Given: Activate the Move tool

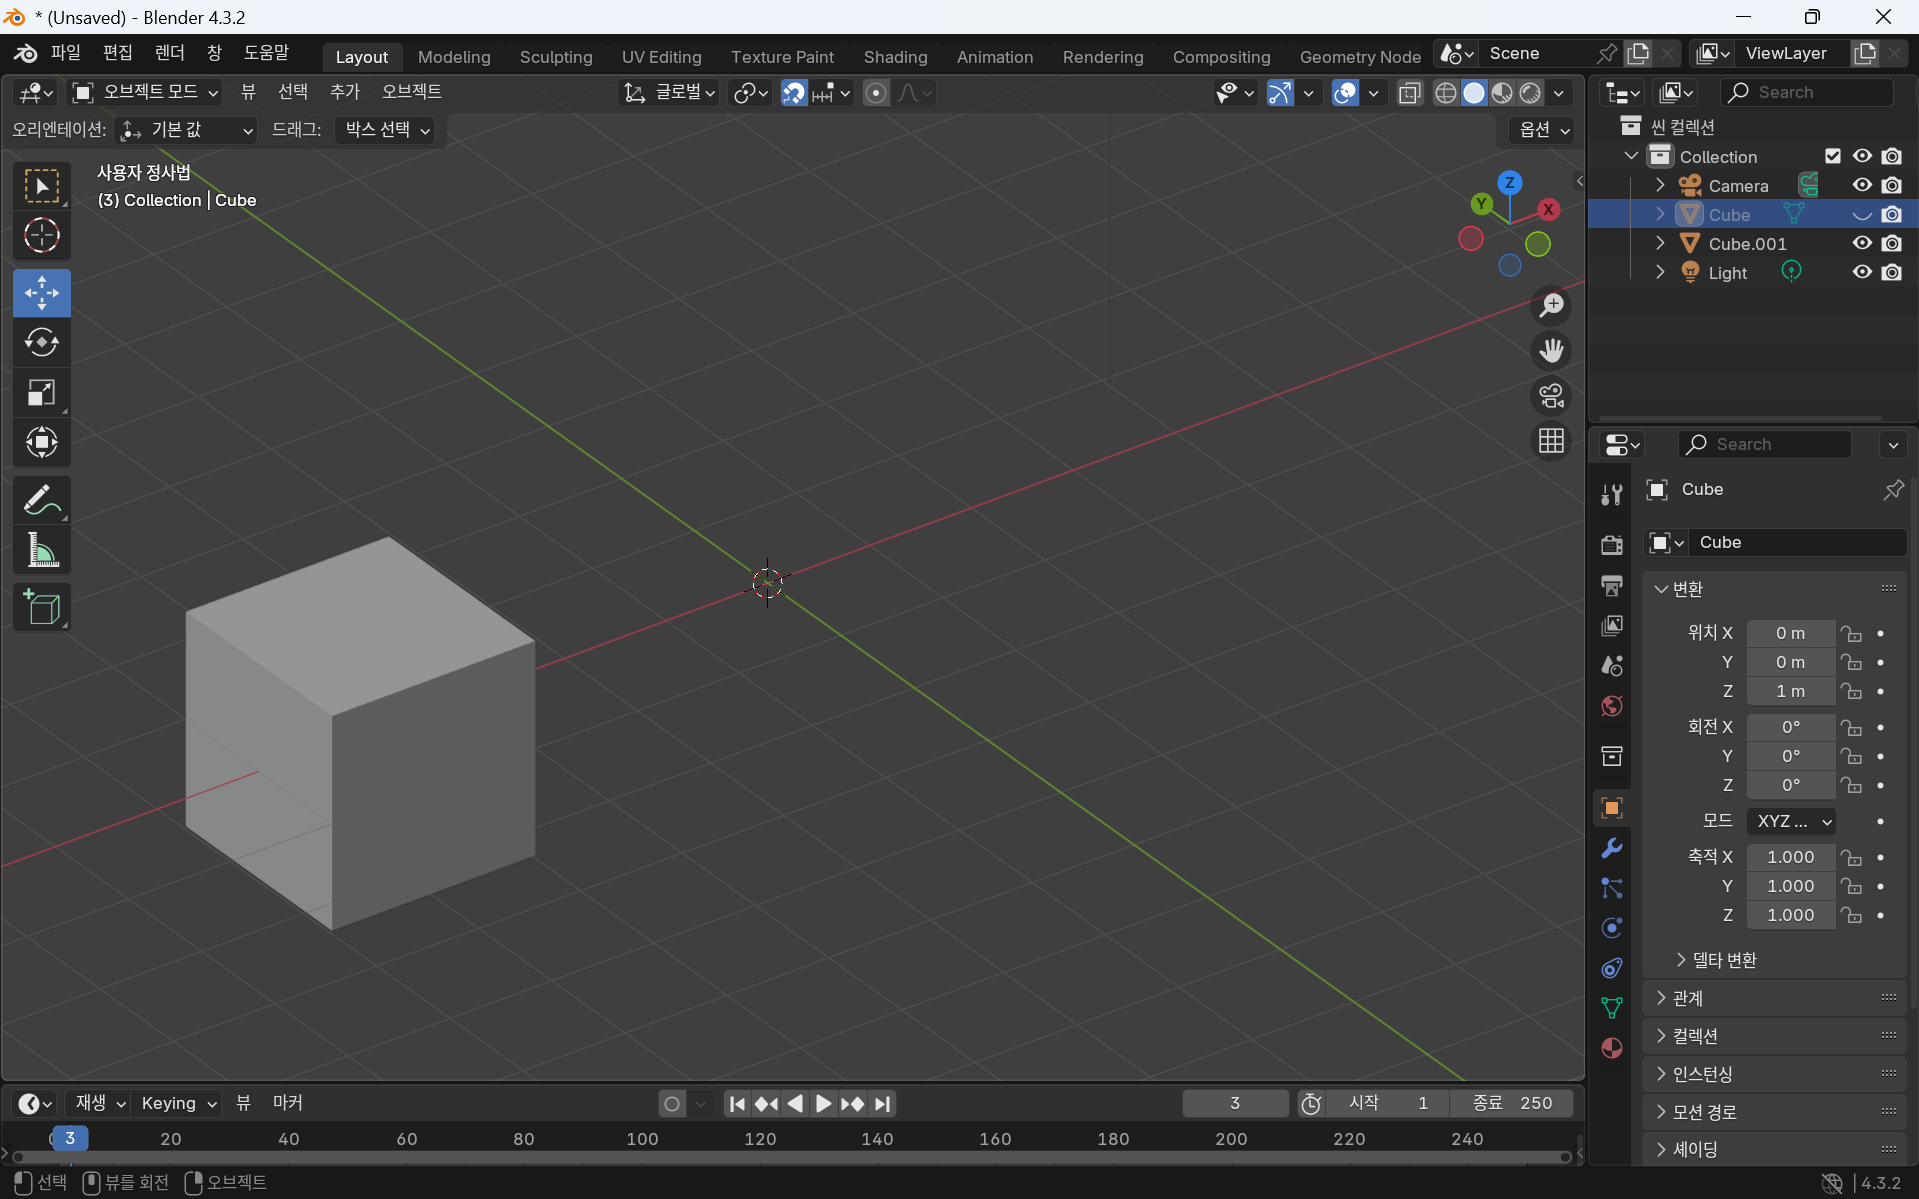Looking at the screenshot, I should click(x=42, y=293).
